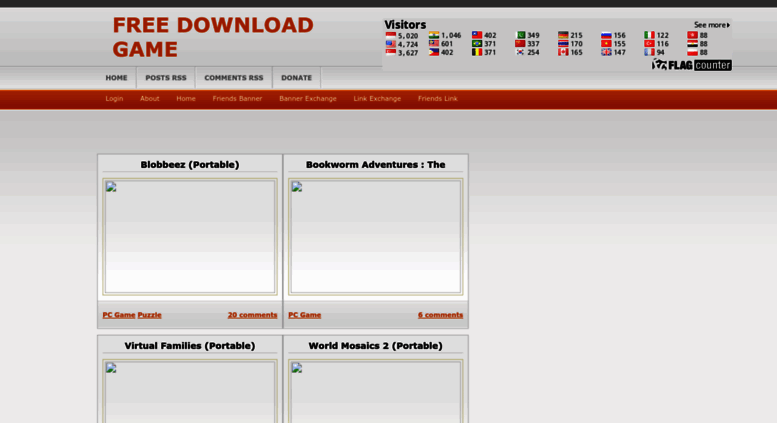Click the Thailand flag beside 170
The width and height of the screenshot is (777, 423).
(x=563, y=44)
